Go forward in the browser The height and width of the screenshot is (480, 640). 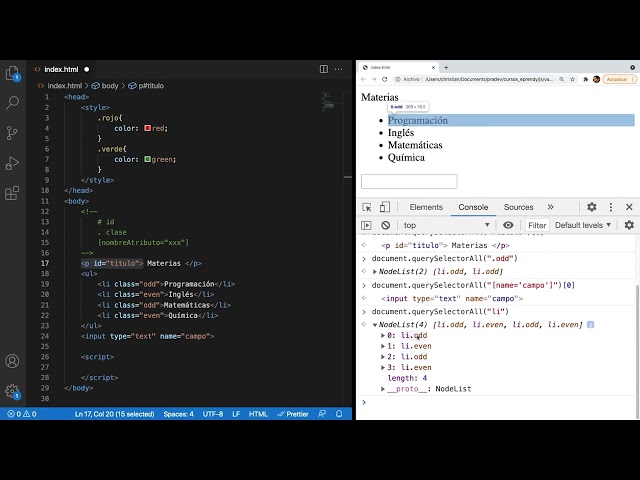click(374, 79)
